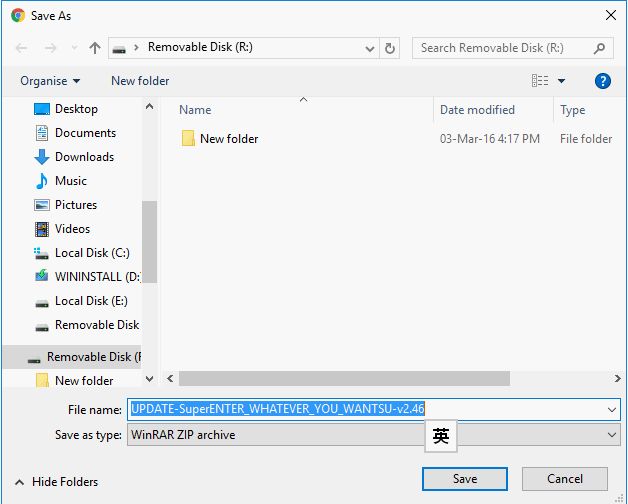Screen dimensions: 628x504
Task: Click the drive icon in address bar
Action: point(119,49)
